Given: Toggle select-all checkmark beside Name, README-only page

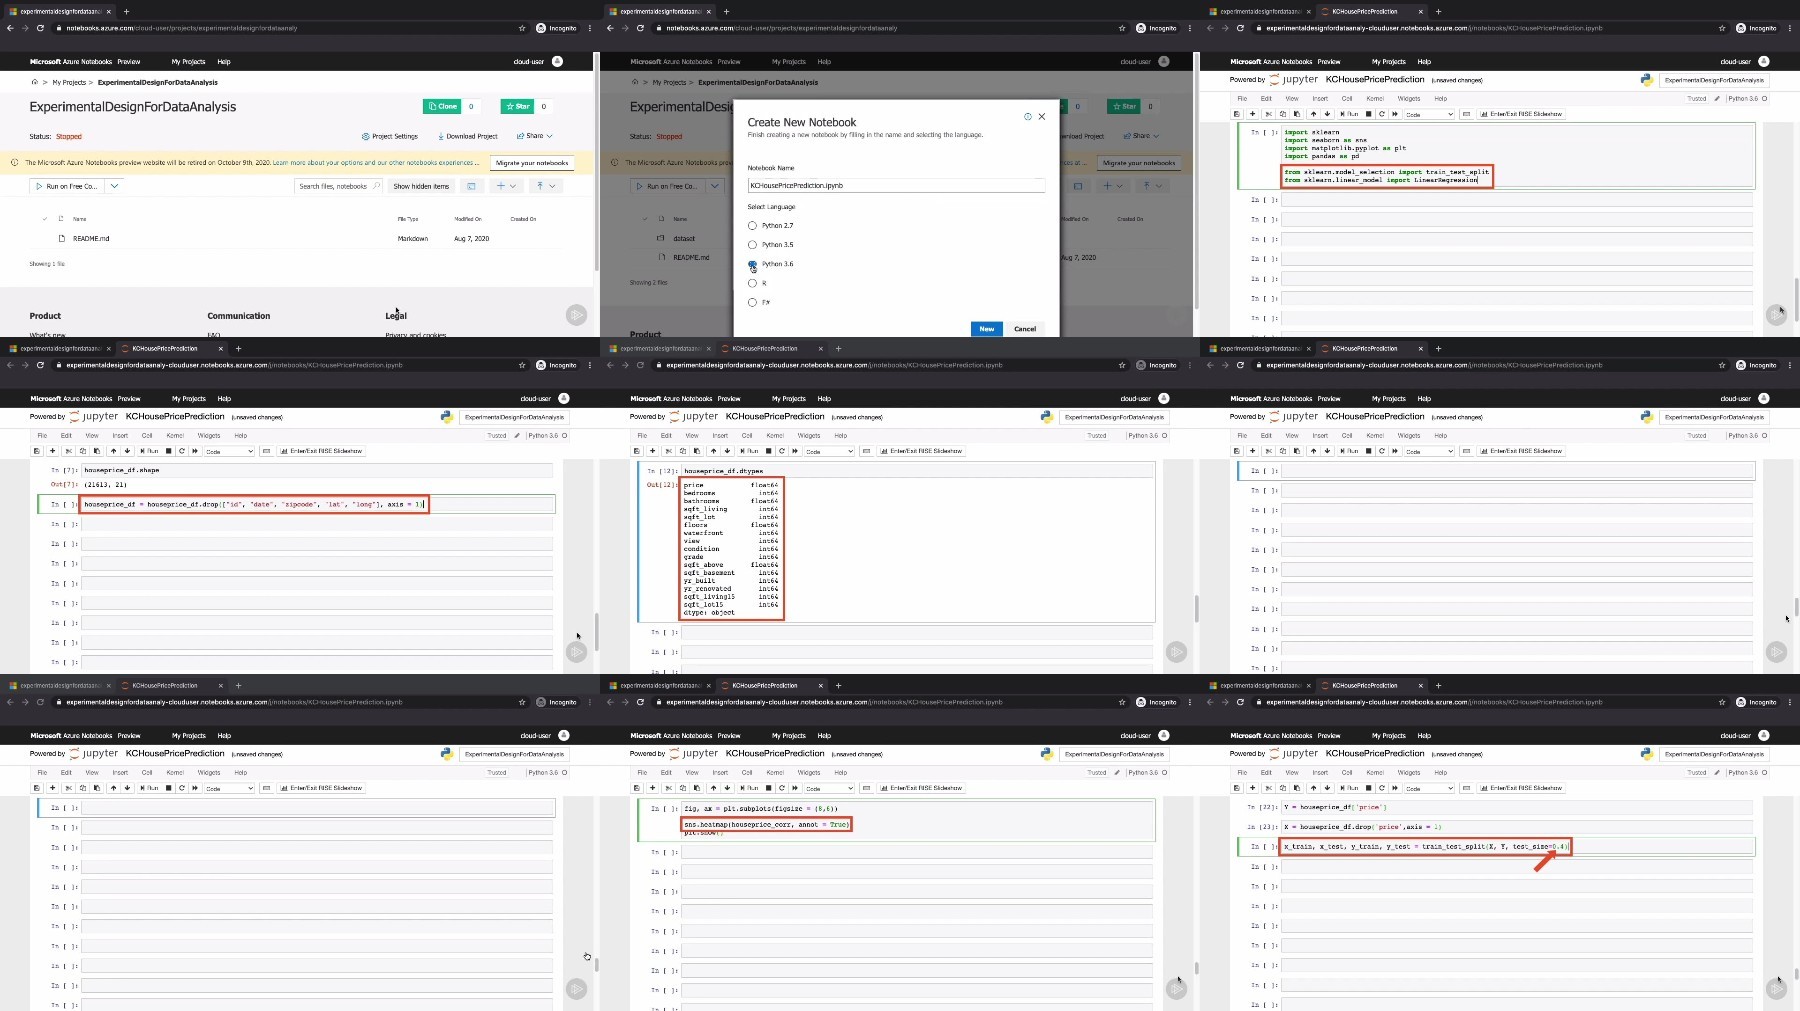Looking at the screenshot, I should click(x=45, y=218).
